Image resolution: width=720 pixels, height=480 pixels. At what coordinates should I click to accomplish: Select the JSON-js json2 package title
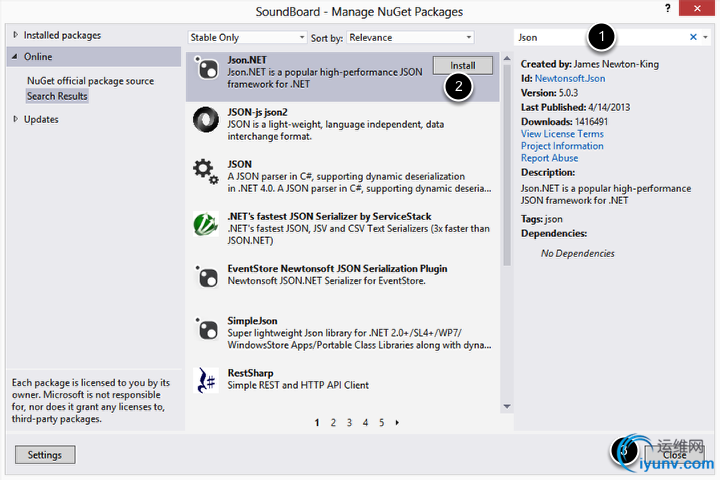(x=258, y=112)
